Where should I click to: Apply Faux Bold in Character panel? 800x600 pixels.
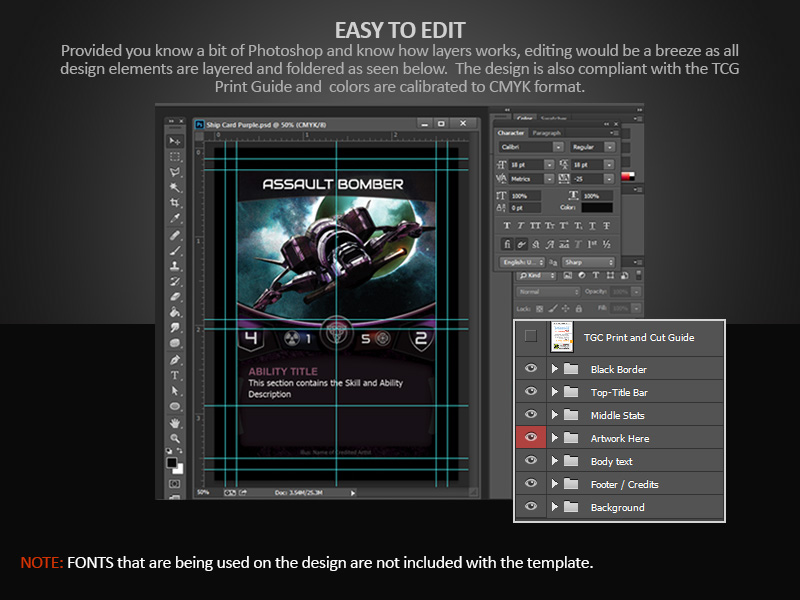[507, 226]
